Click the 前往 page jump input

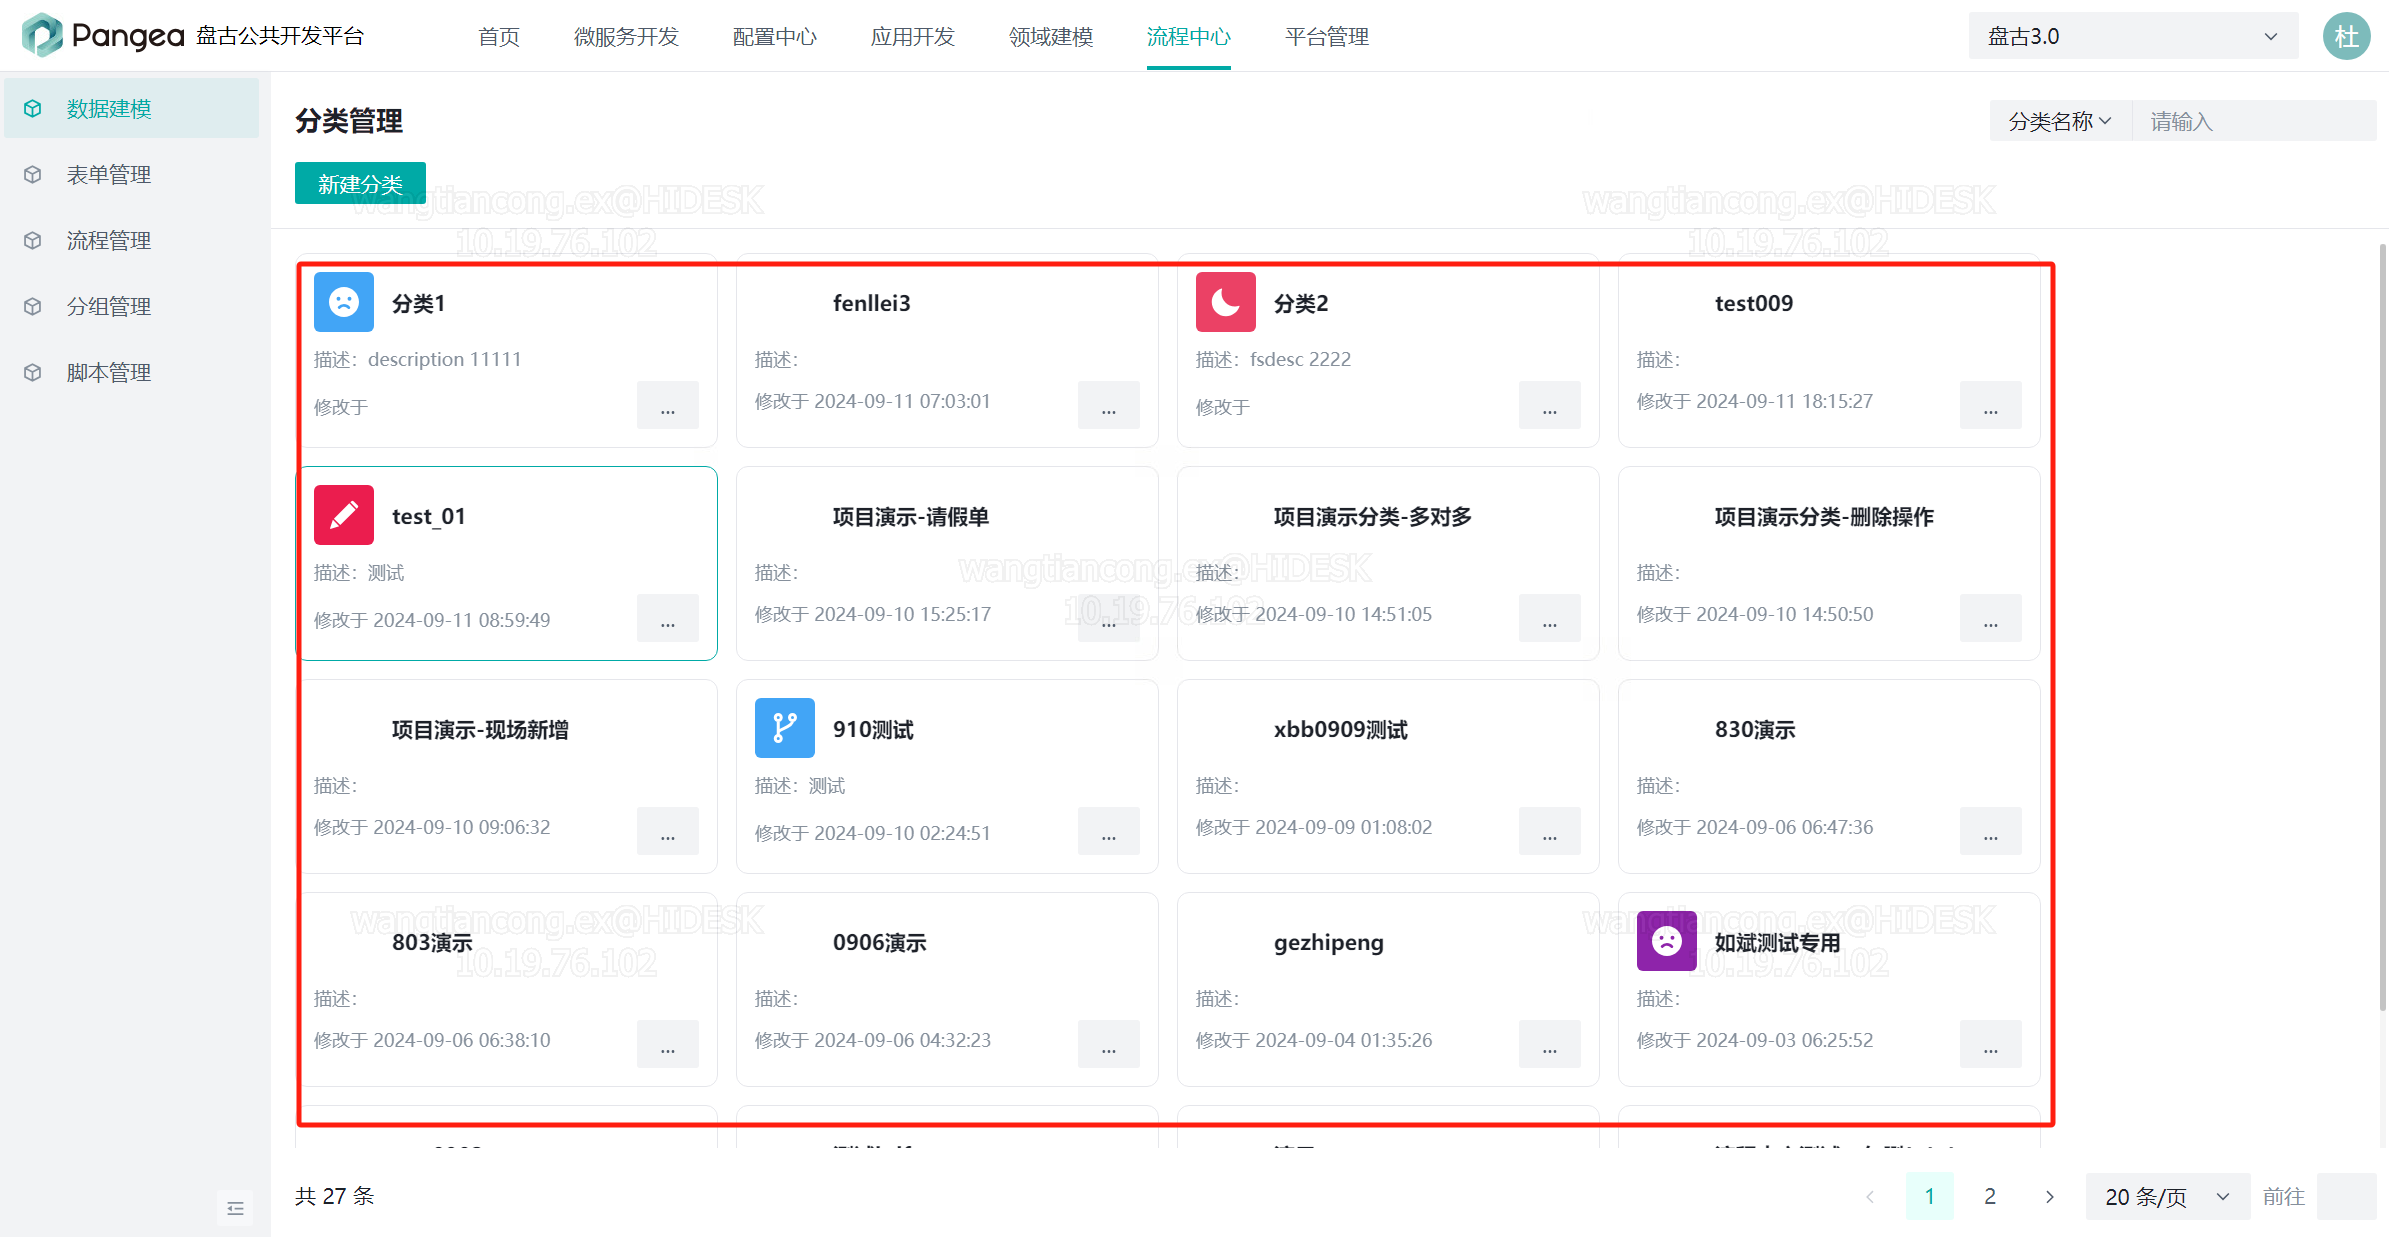pyautogui.click(x=2346, y=1196)
